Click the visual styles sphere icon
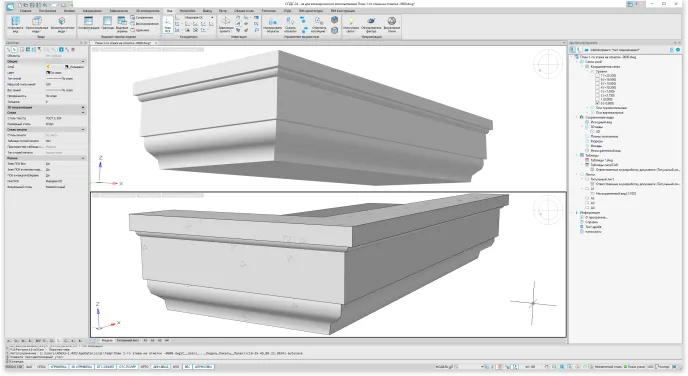Image resolution: width=688 pixels, height=376 pixels. coord(392,21)
